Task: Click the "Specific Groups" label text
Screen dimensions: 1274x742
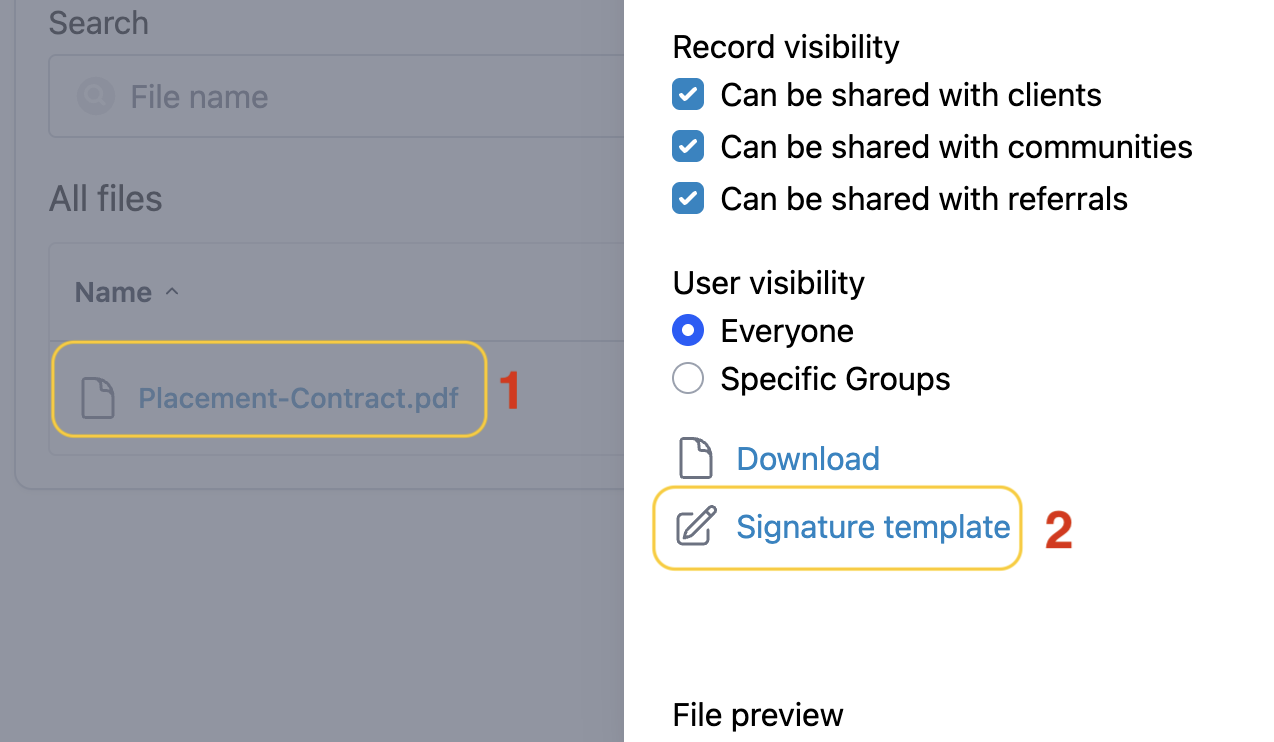Action: (835, 379)
